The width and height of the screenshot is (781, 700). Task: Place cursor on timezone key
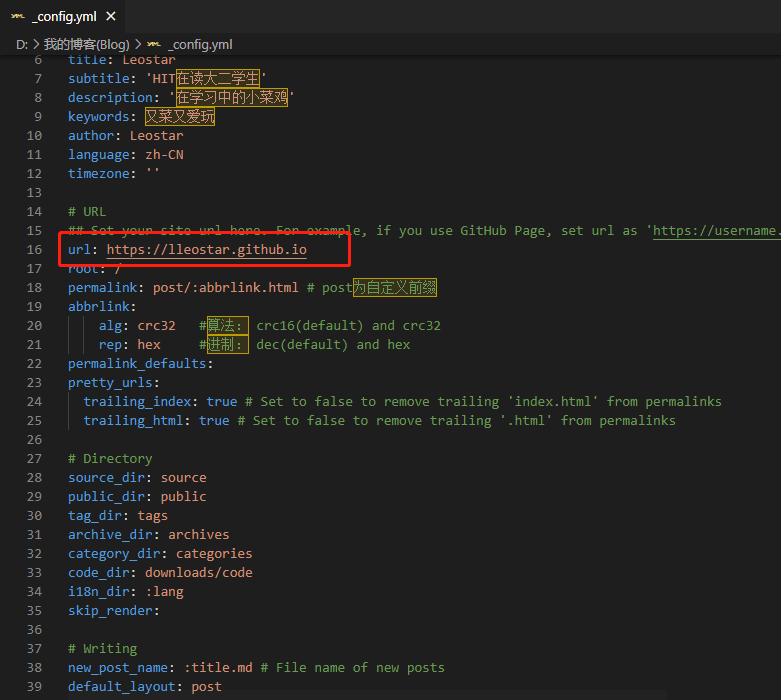click(x=99, y=173)
